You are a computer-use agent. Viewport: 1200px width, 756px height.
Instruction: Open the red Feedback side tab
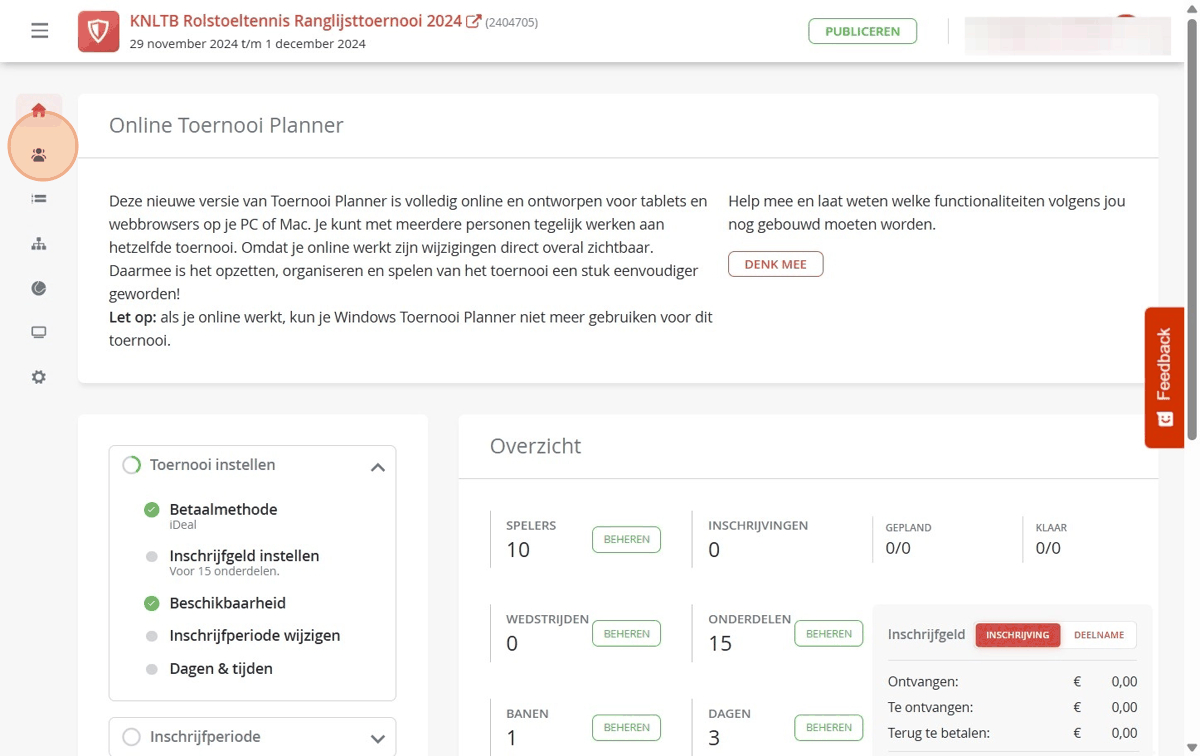1164,377
